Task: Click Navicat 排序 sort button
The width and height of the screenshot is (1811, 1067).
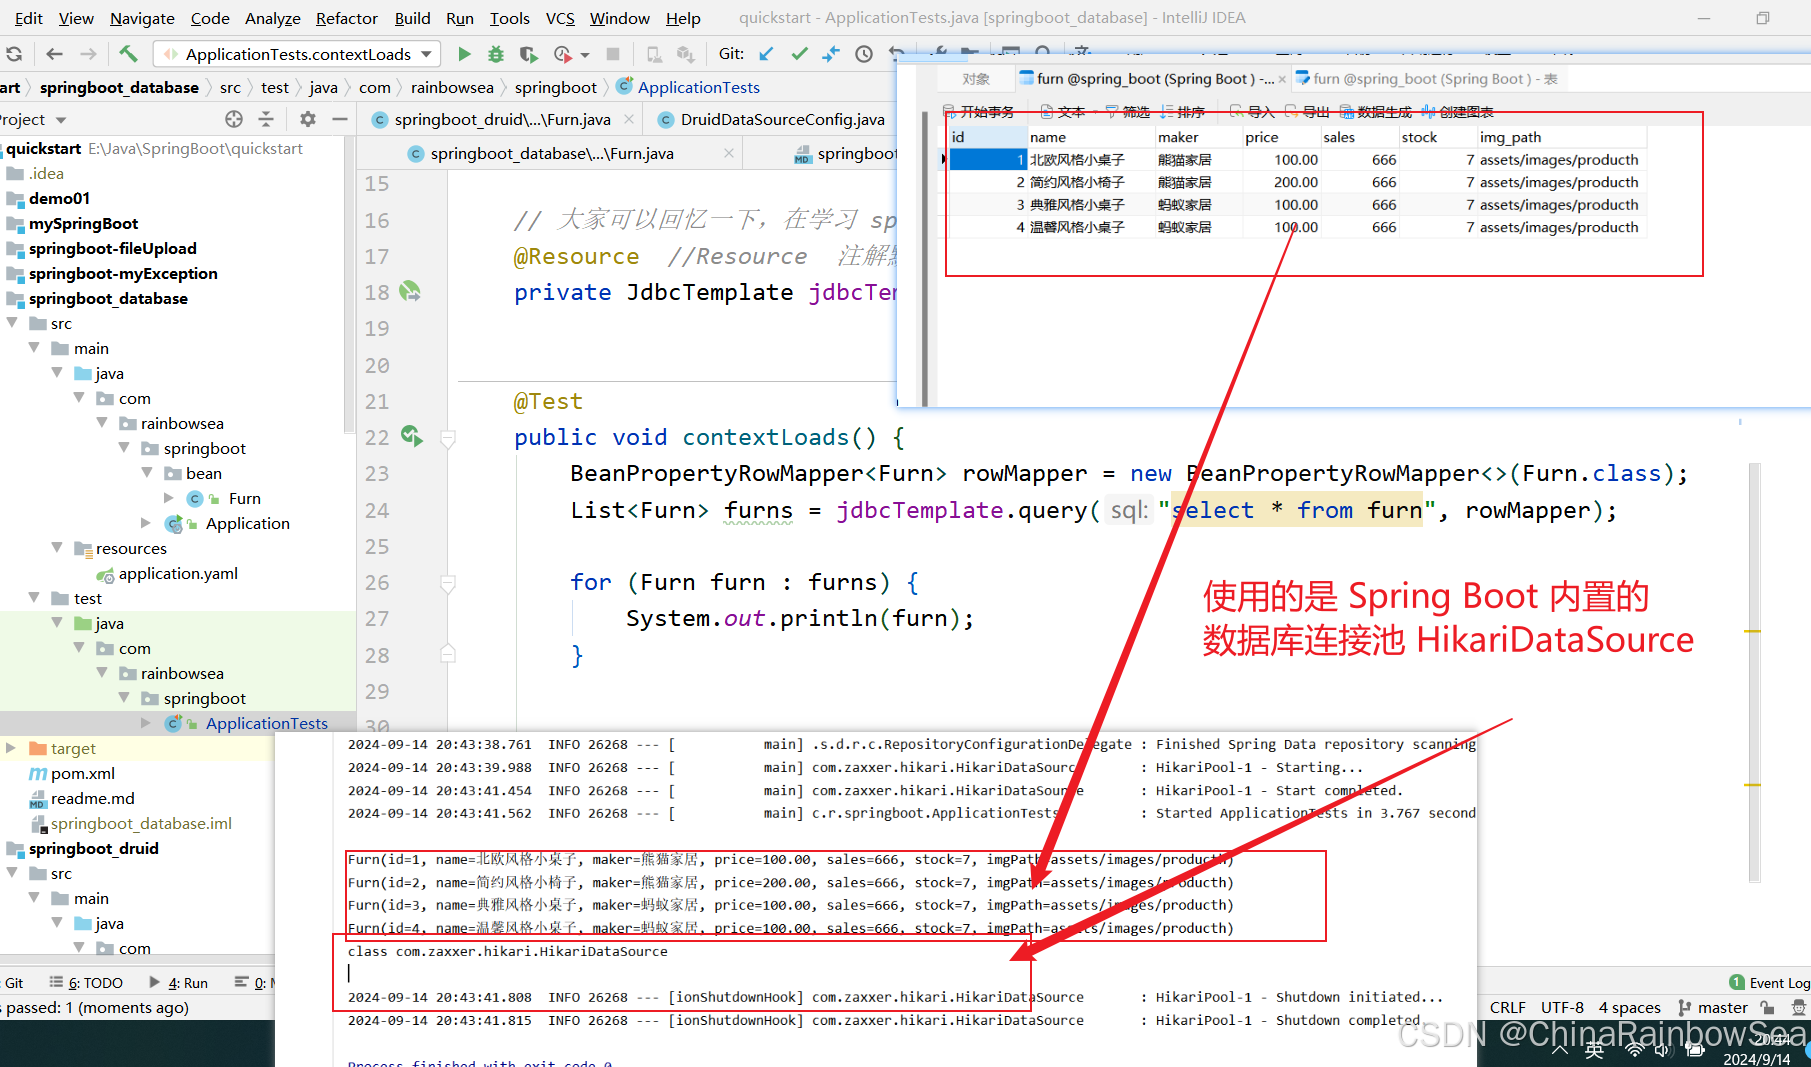Action: (1182, 111)
